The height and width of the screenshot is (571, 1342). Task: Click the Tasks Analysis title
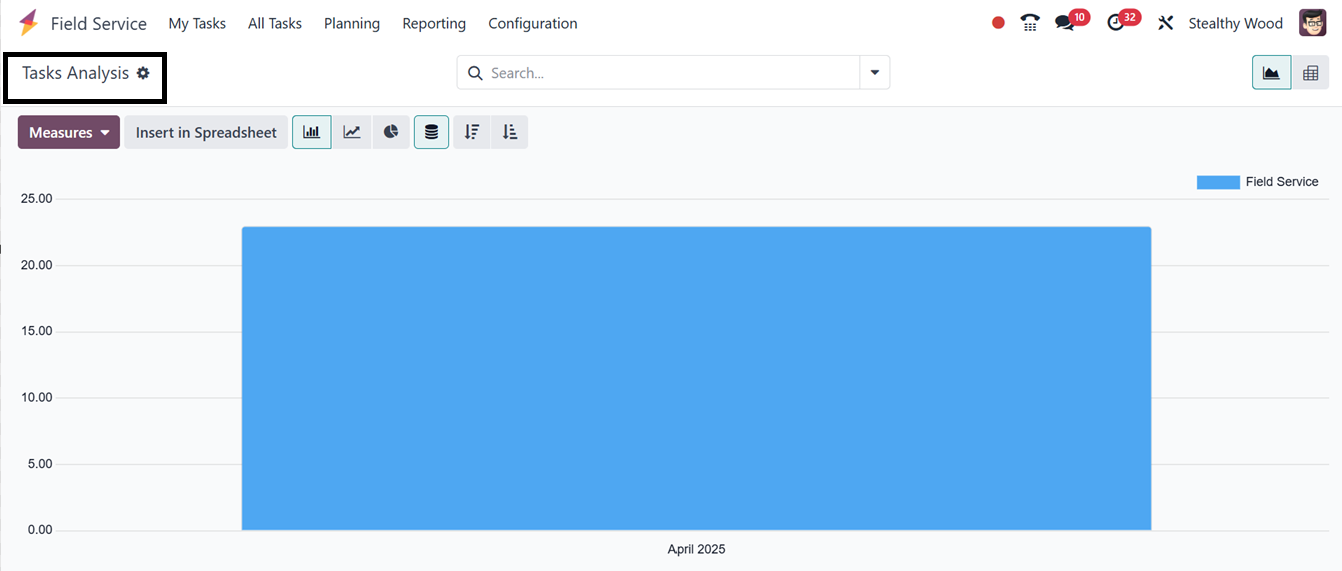pyautogui.click(x=76, y=73)
